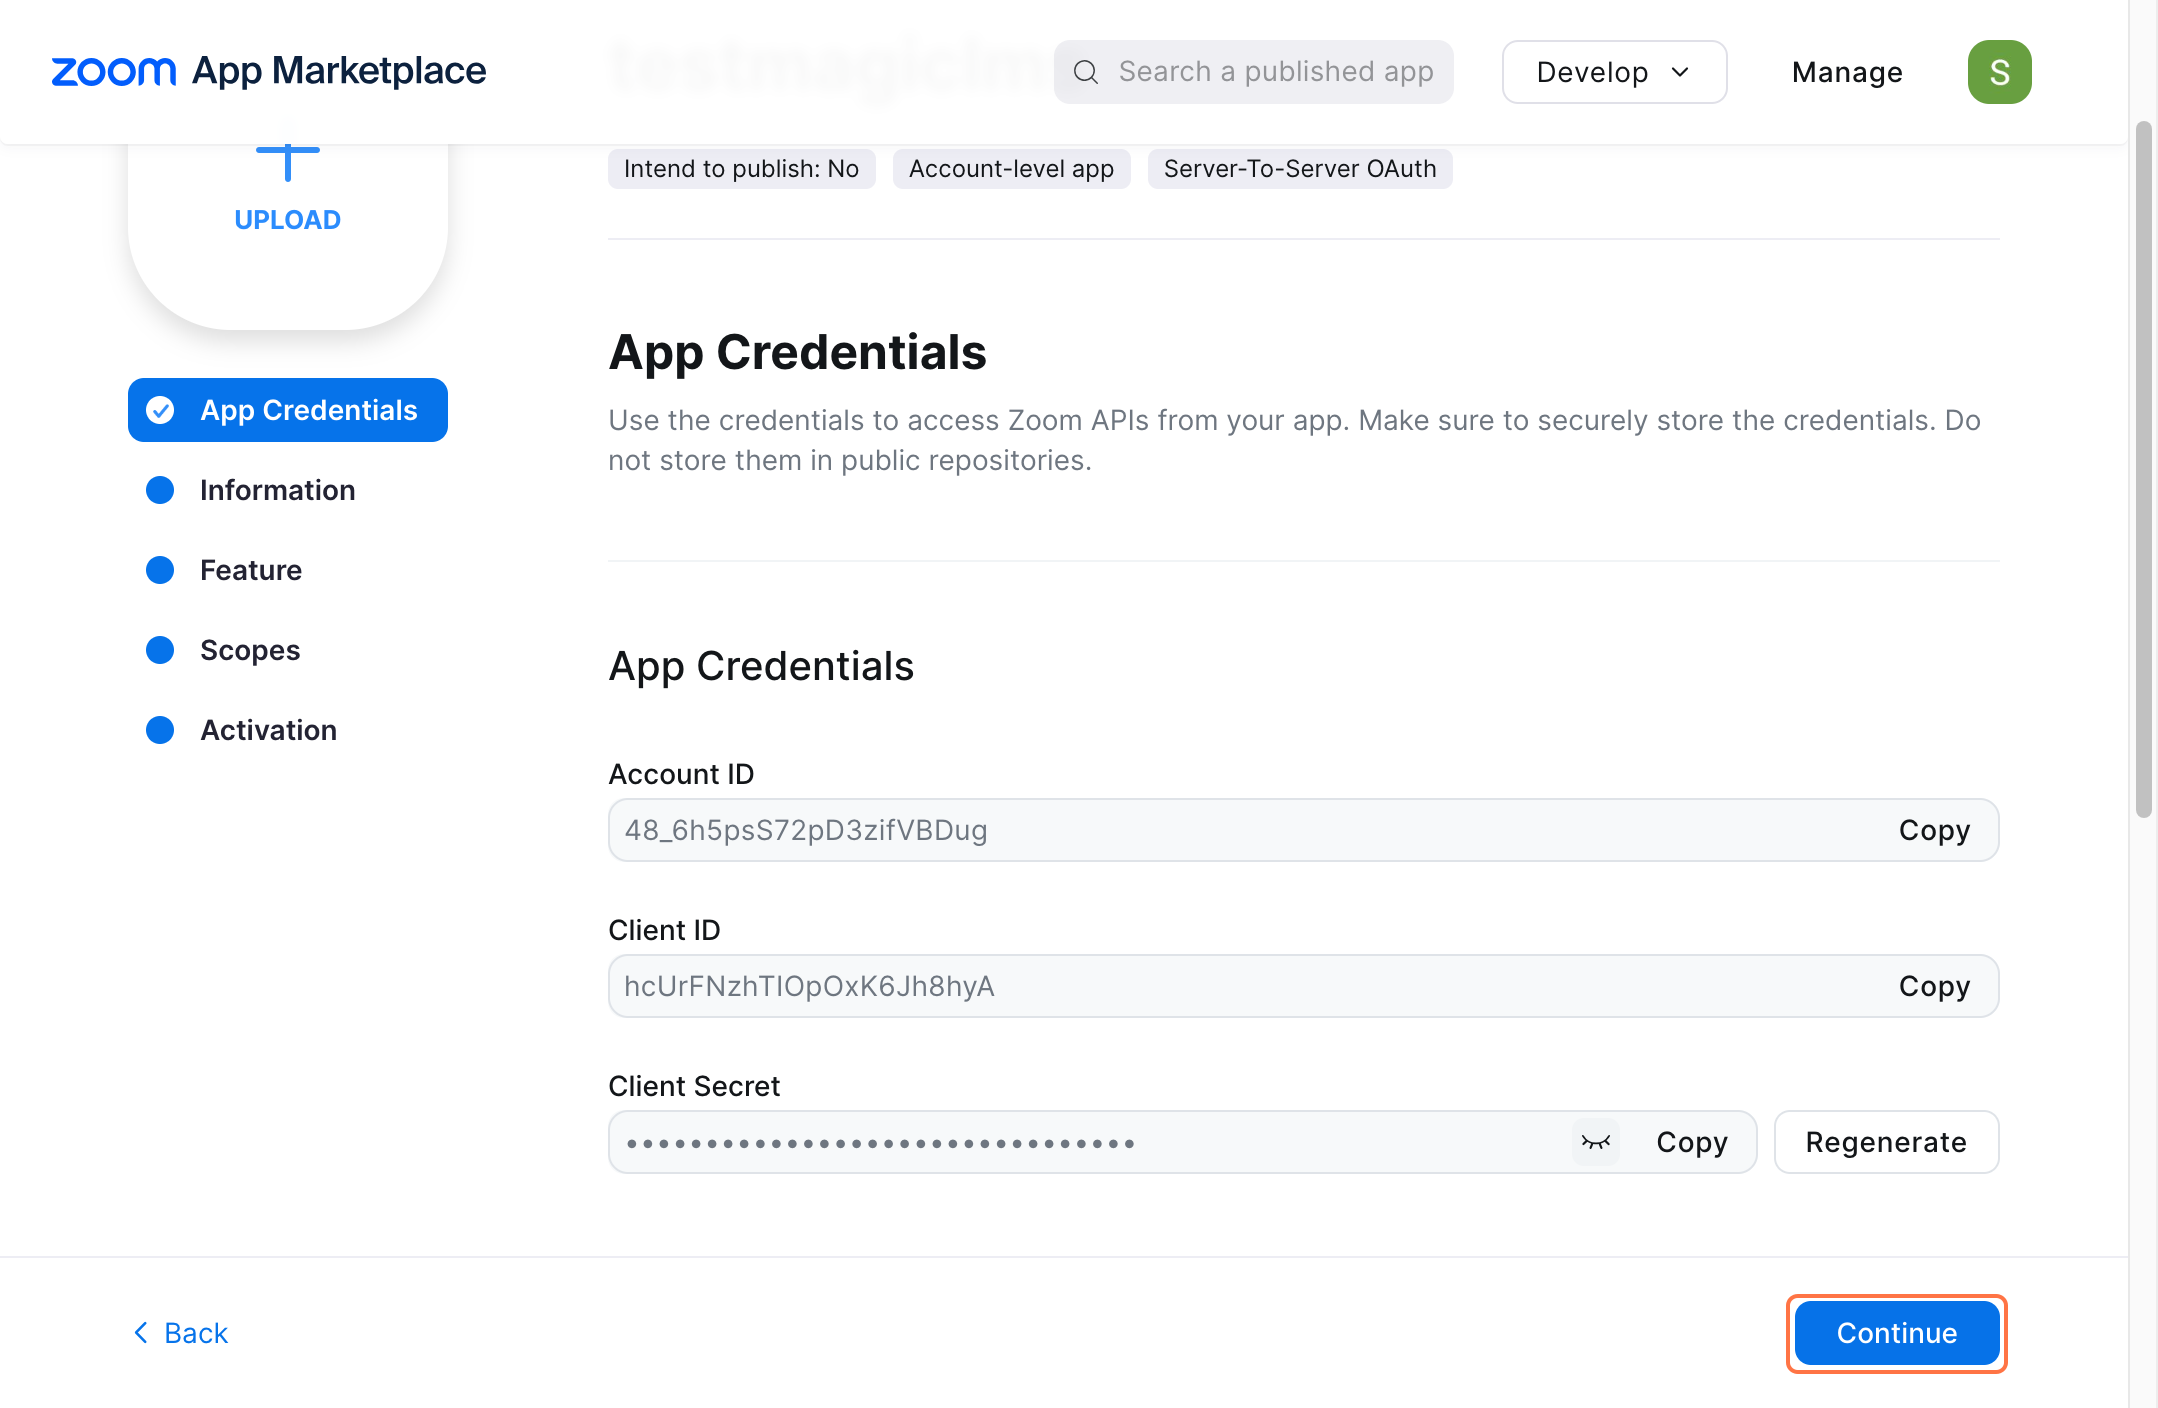The image size is (2158, 1408).
Task: Copy the Client ID
Action: tap(1934, 986)
